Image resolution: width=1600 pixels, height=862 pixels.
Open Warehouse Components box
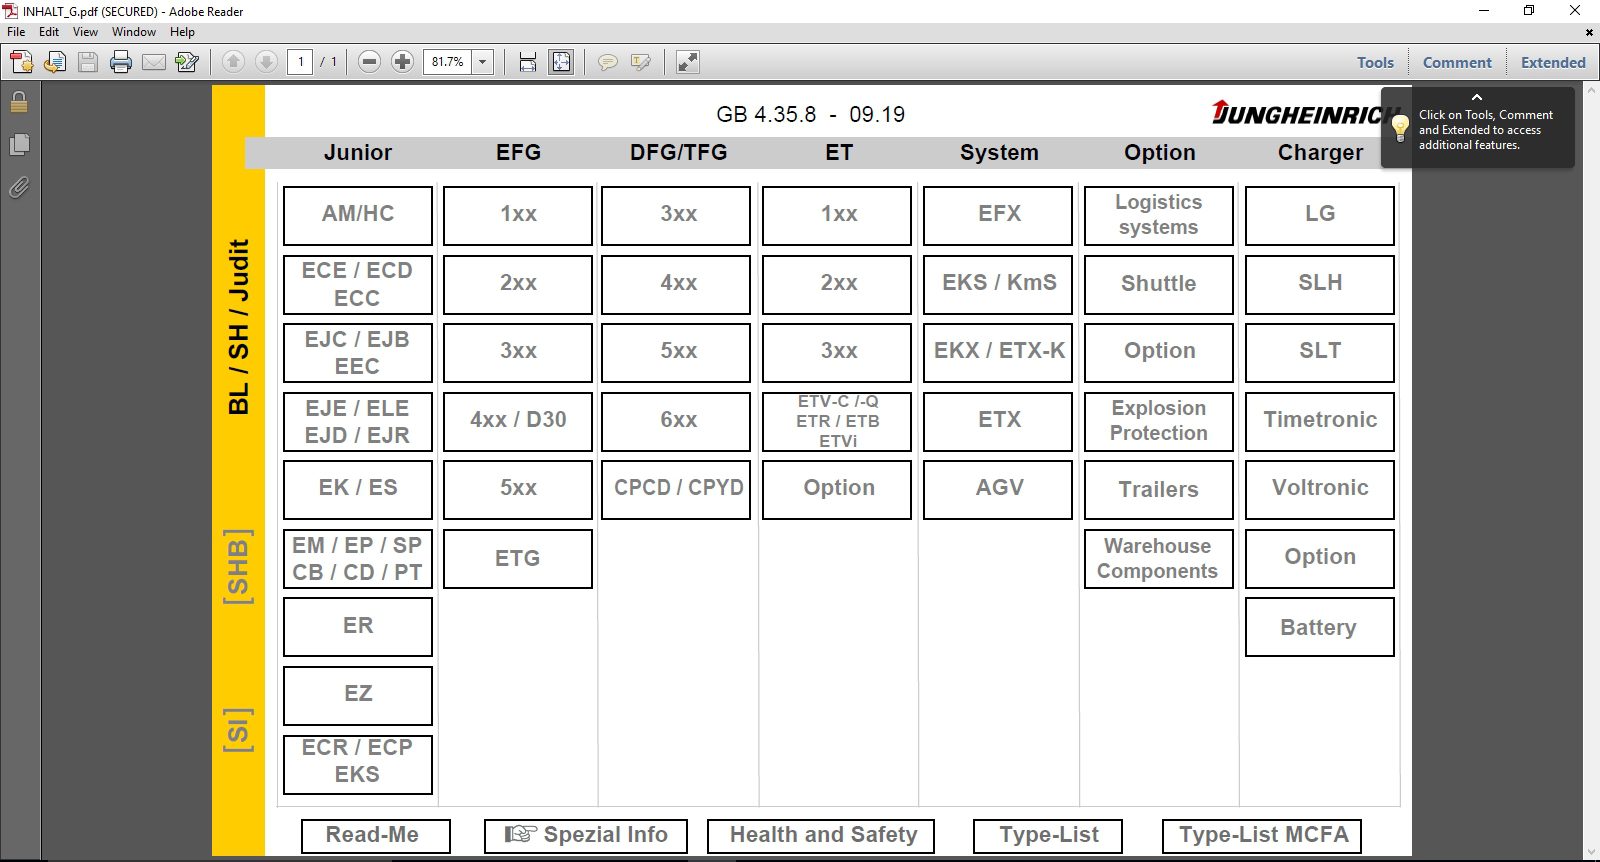click(1159, 558)
